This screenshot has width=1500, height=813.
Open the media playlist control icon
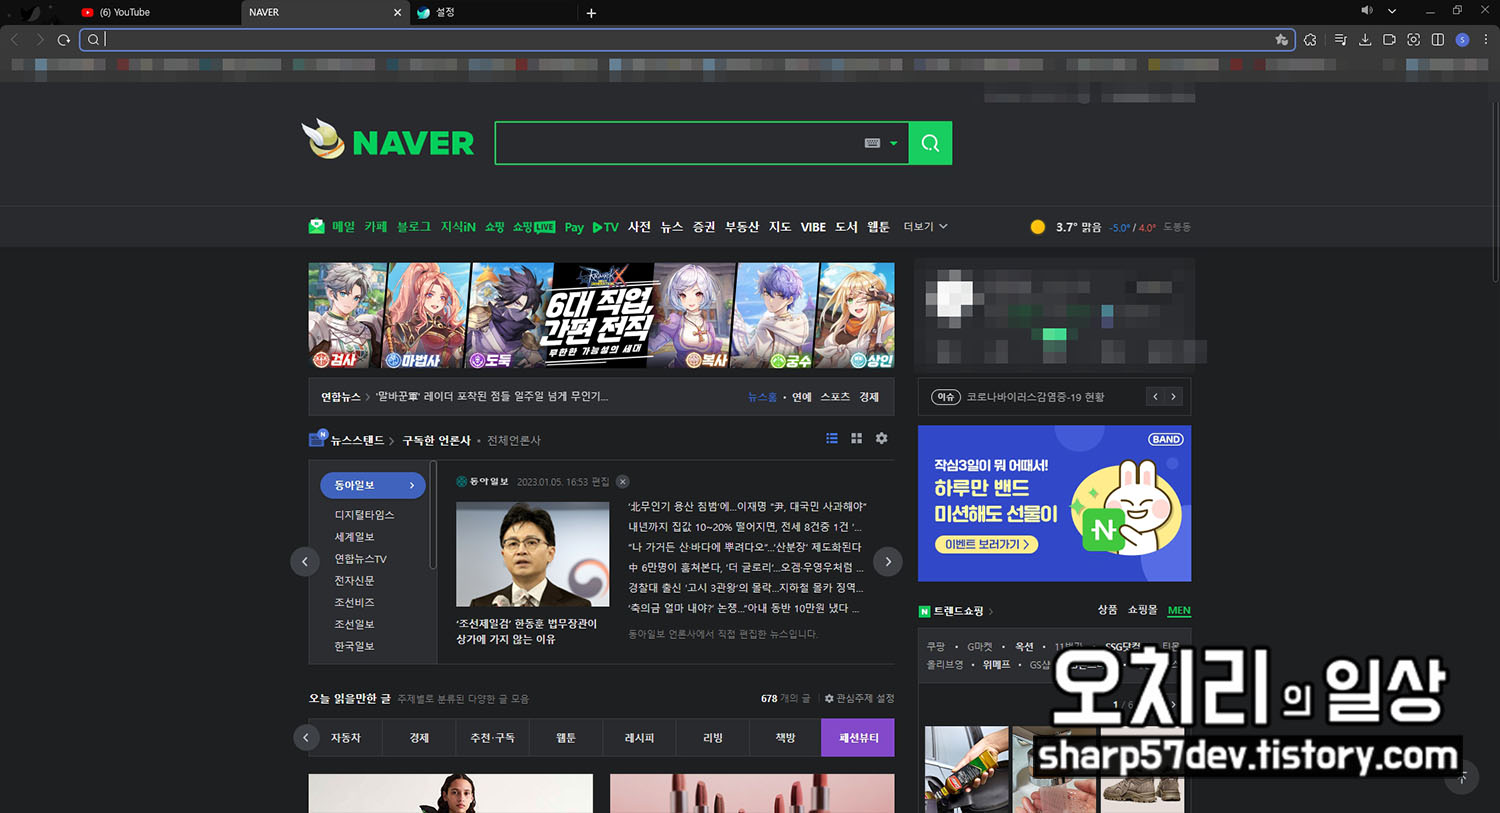(x=1340, y=40)
